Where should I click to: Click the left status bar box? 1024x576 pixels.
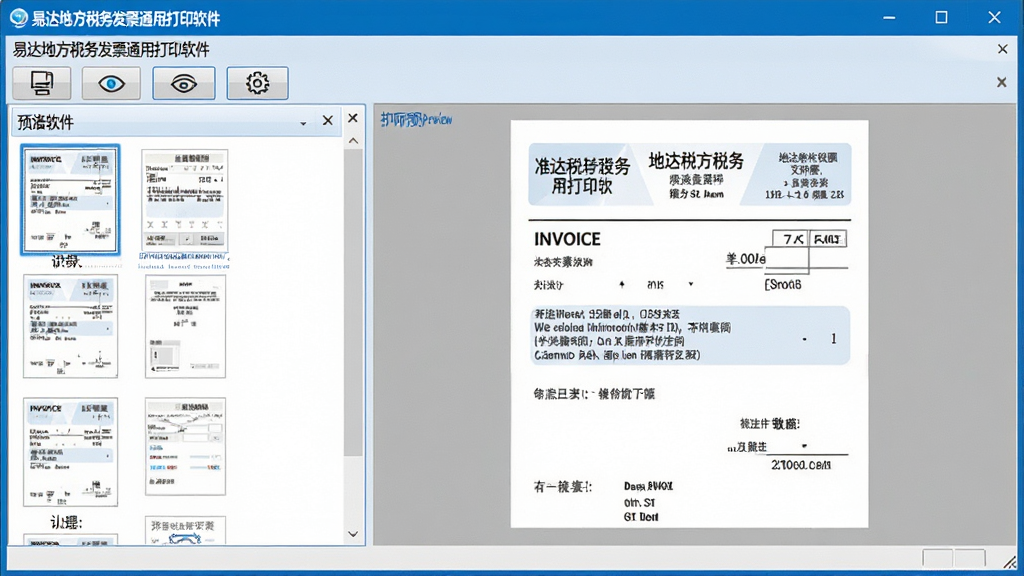[x=938, y=558]
